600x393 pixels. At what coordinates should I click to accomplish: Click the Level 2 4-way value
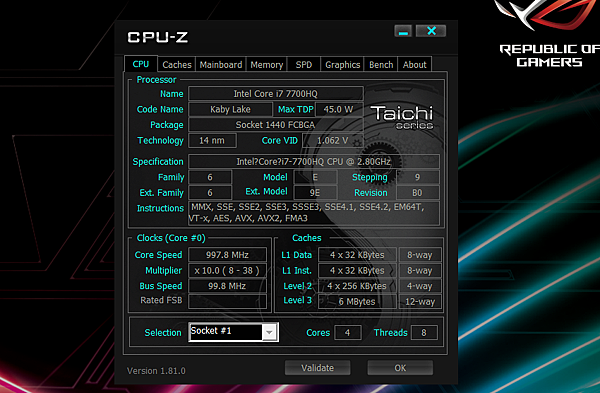[420, 286]
